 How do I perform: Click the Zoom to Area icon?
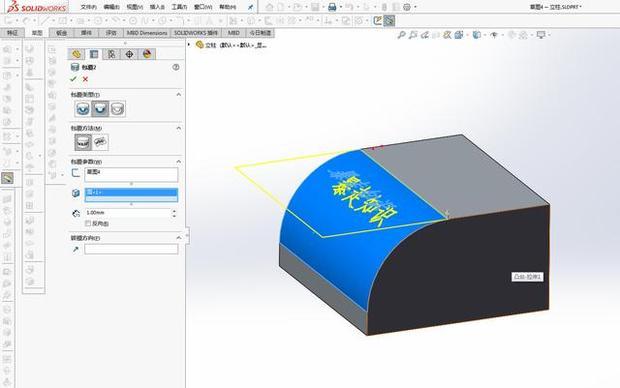coord(413,35)
